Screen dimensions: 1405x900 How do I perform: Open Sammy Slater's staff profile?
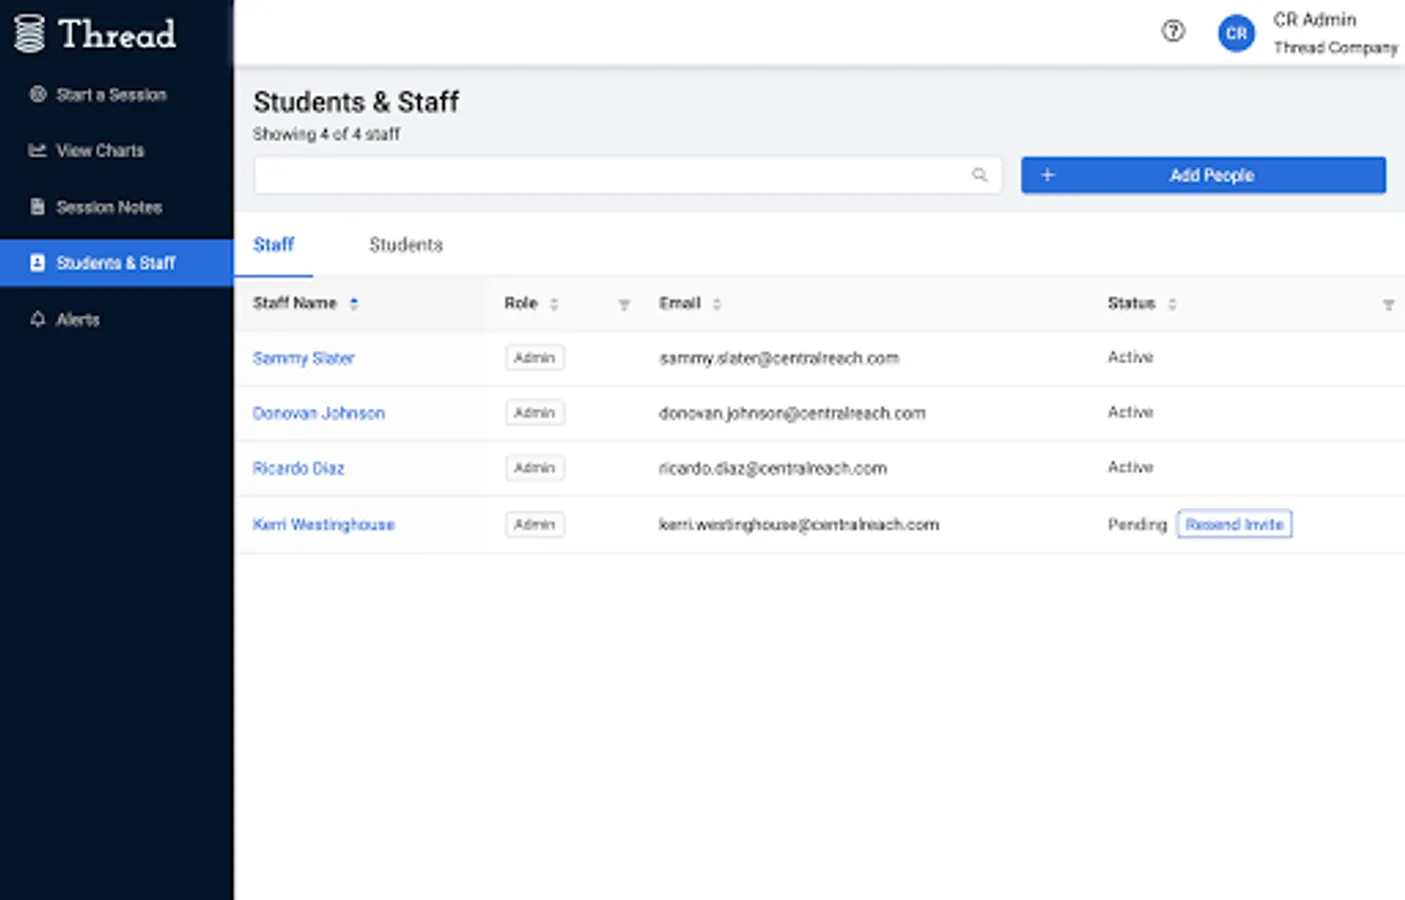(x=303, y=358)
